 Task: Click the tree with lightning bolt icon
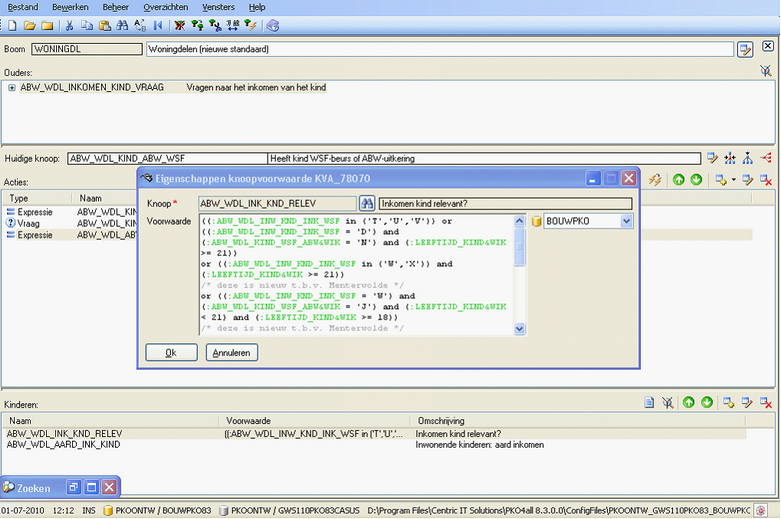[x=251, y=25]
